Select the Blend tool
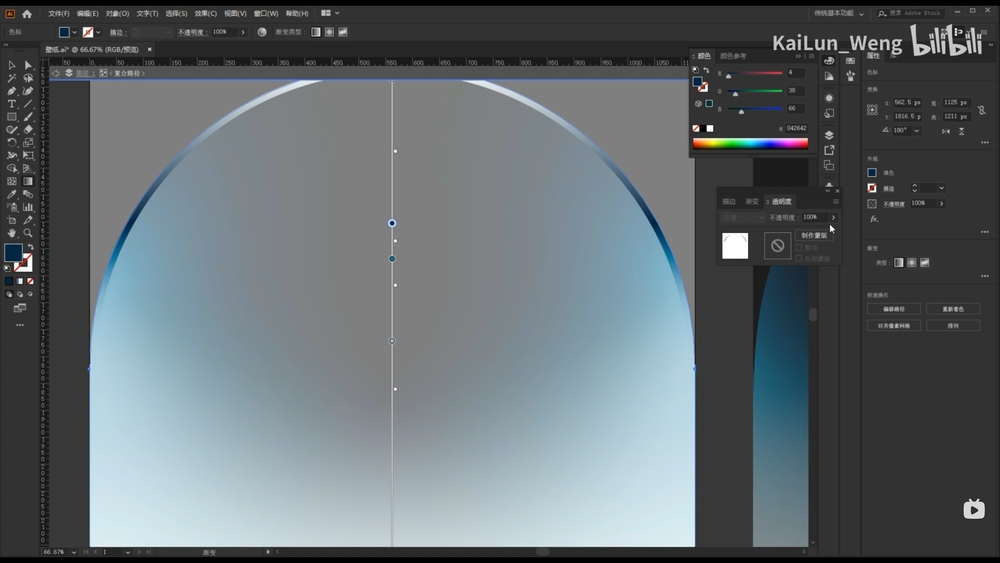1000x563 pixels. coord(28,194)
